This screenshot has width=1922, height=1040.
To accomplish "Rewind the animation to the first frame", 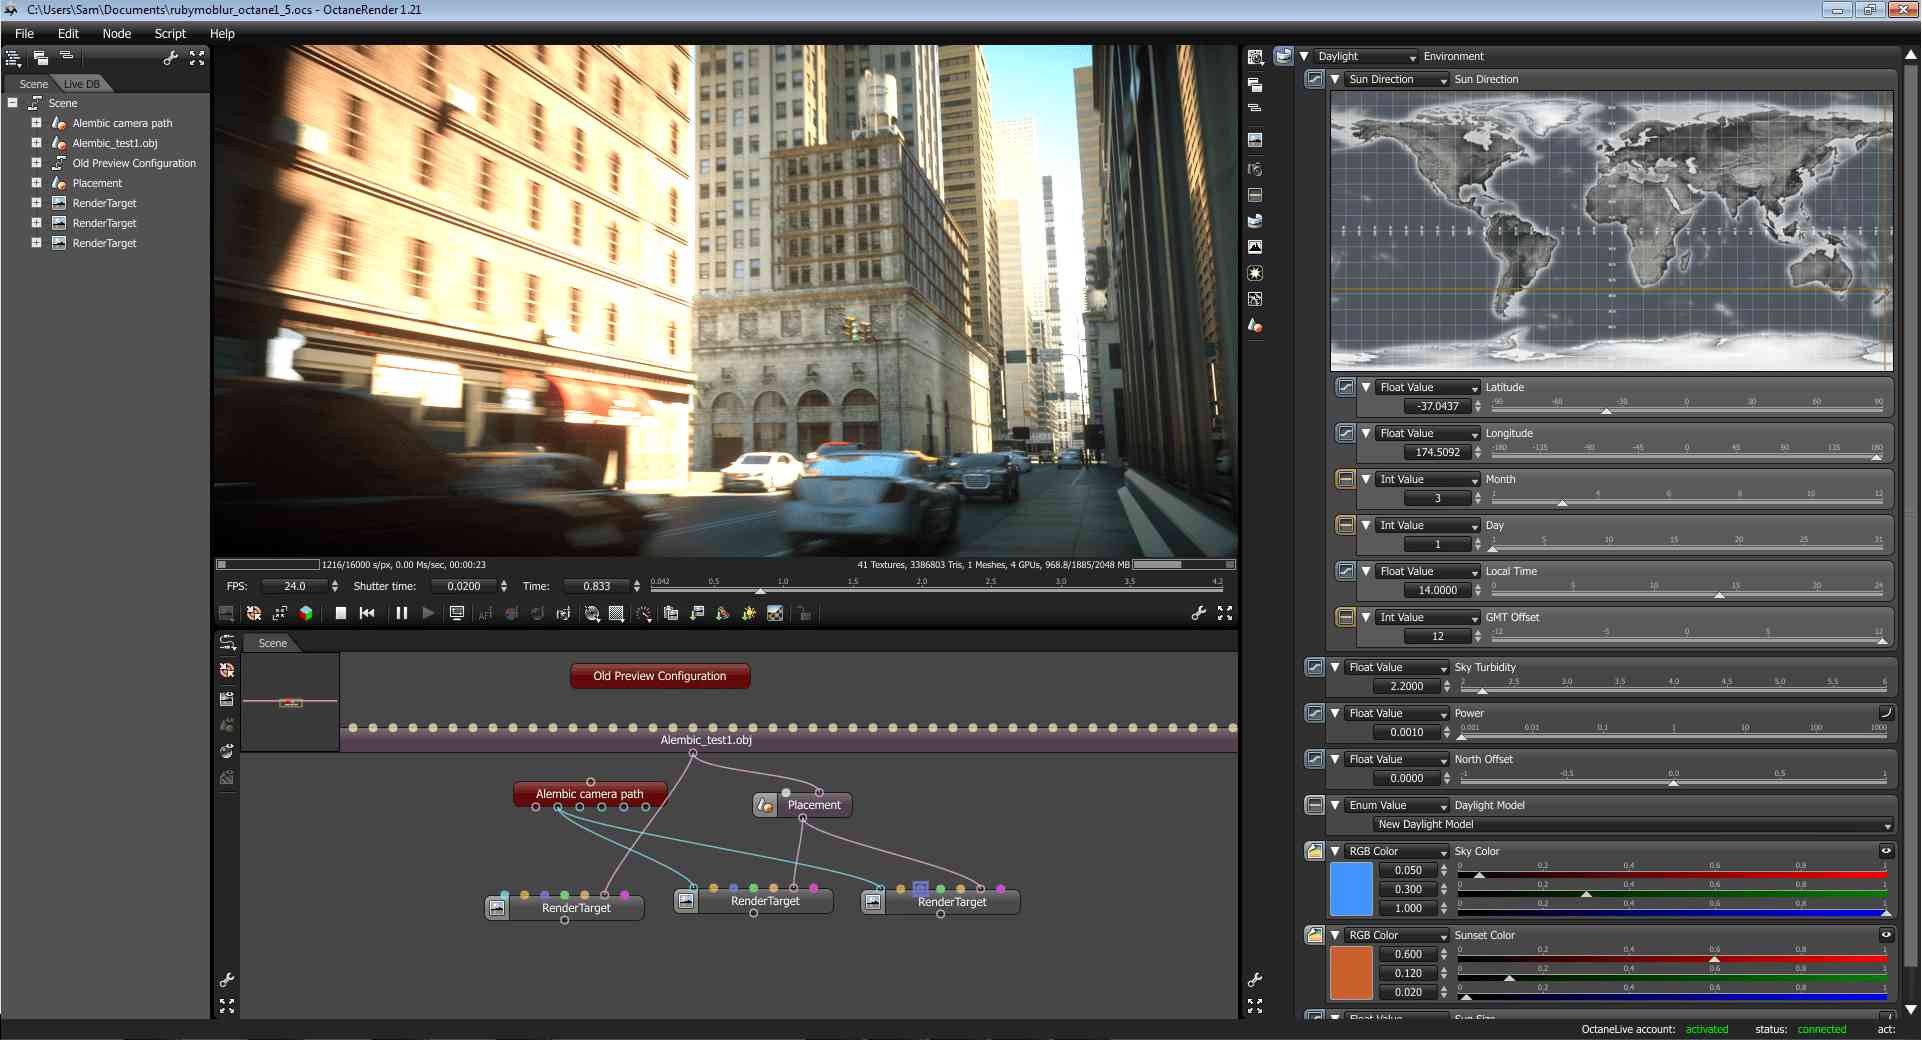I will 367,613.
